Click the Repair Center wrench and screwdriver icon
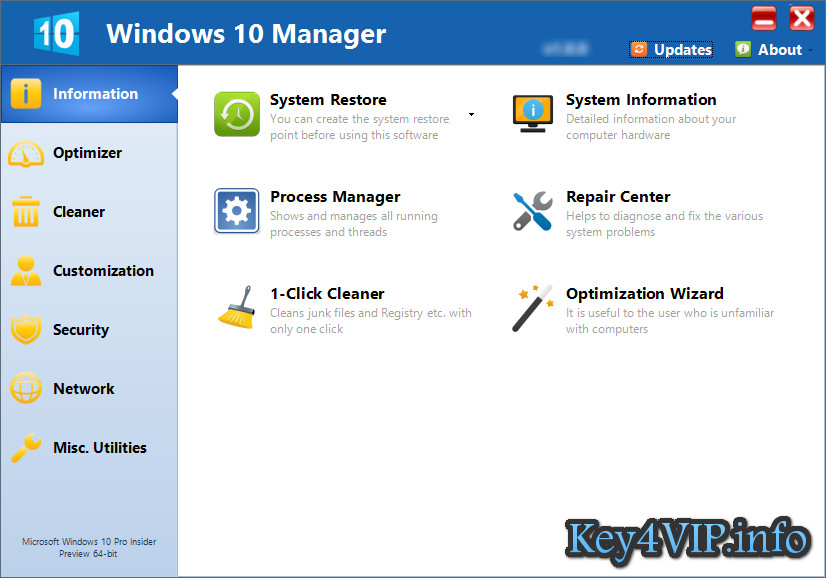 tap(533, 211)
